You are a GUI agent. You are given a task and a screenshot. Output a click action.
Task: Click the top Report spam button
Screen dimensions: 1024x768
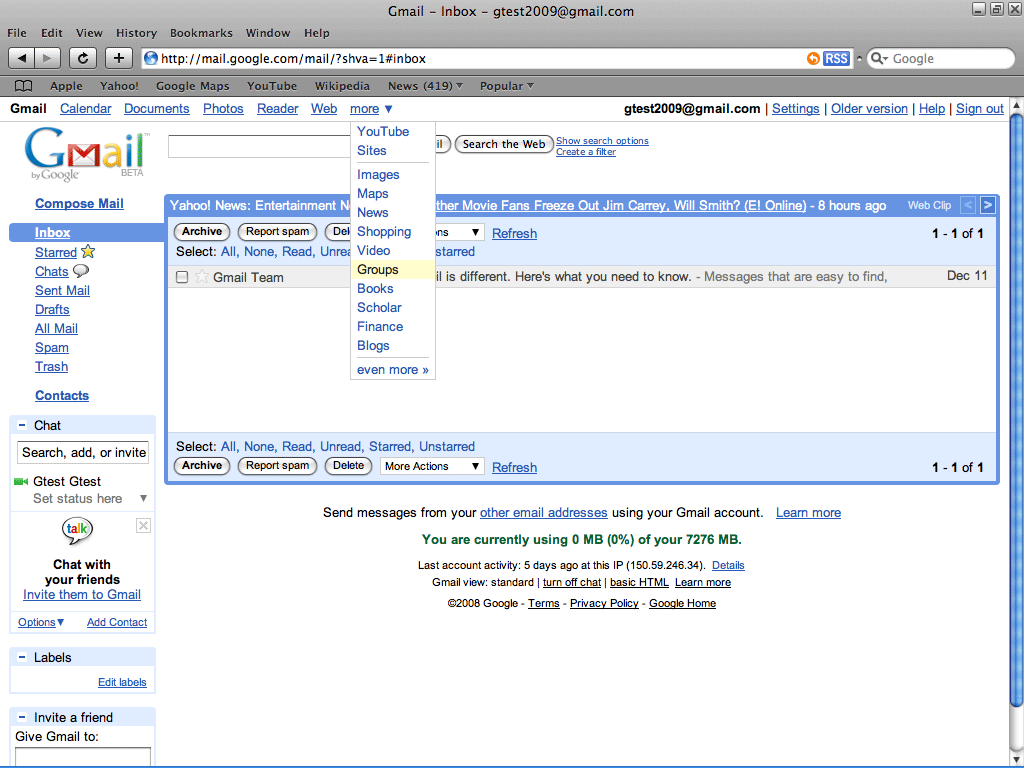tap(278, 231)
